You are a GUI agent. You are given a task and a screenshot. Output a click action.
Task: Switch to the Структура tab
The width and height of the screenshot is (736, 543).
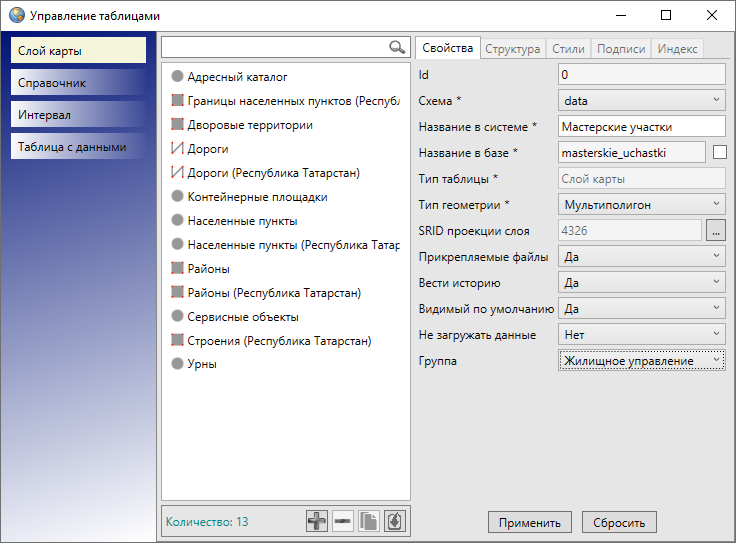coord(514,48)
